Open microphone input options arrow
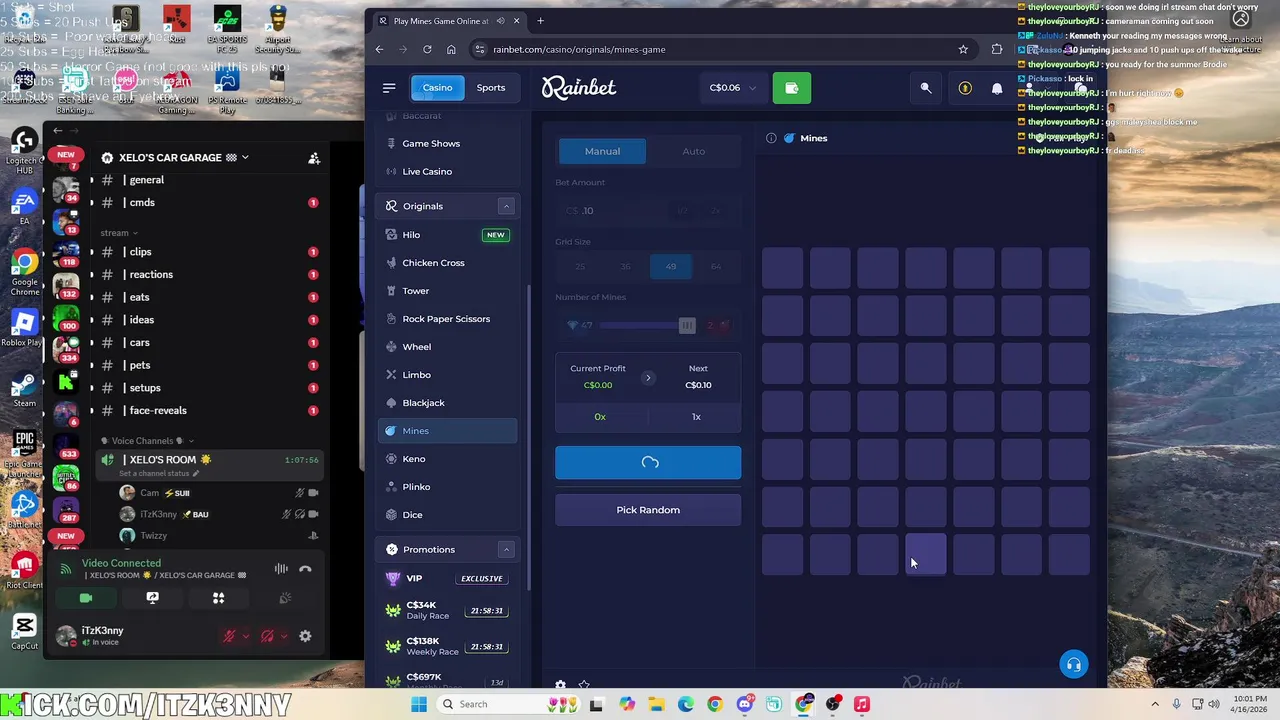The image size is (1280, 720). pos(245,636)
